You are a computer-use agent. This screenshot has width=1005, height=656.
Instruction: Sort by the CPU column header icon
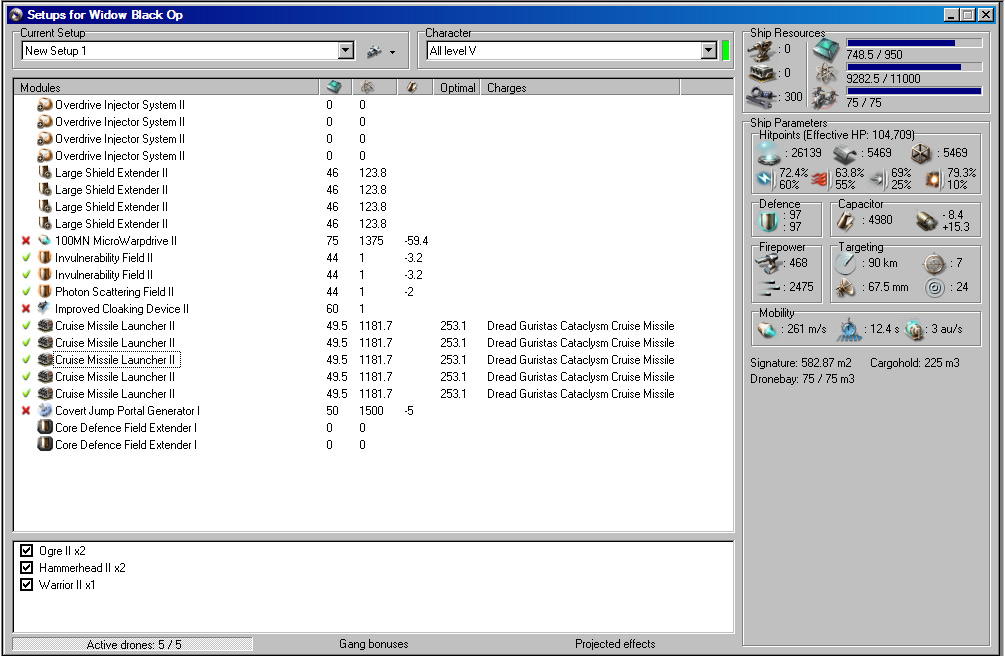(335, 87)
